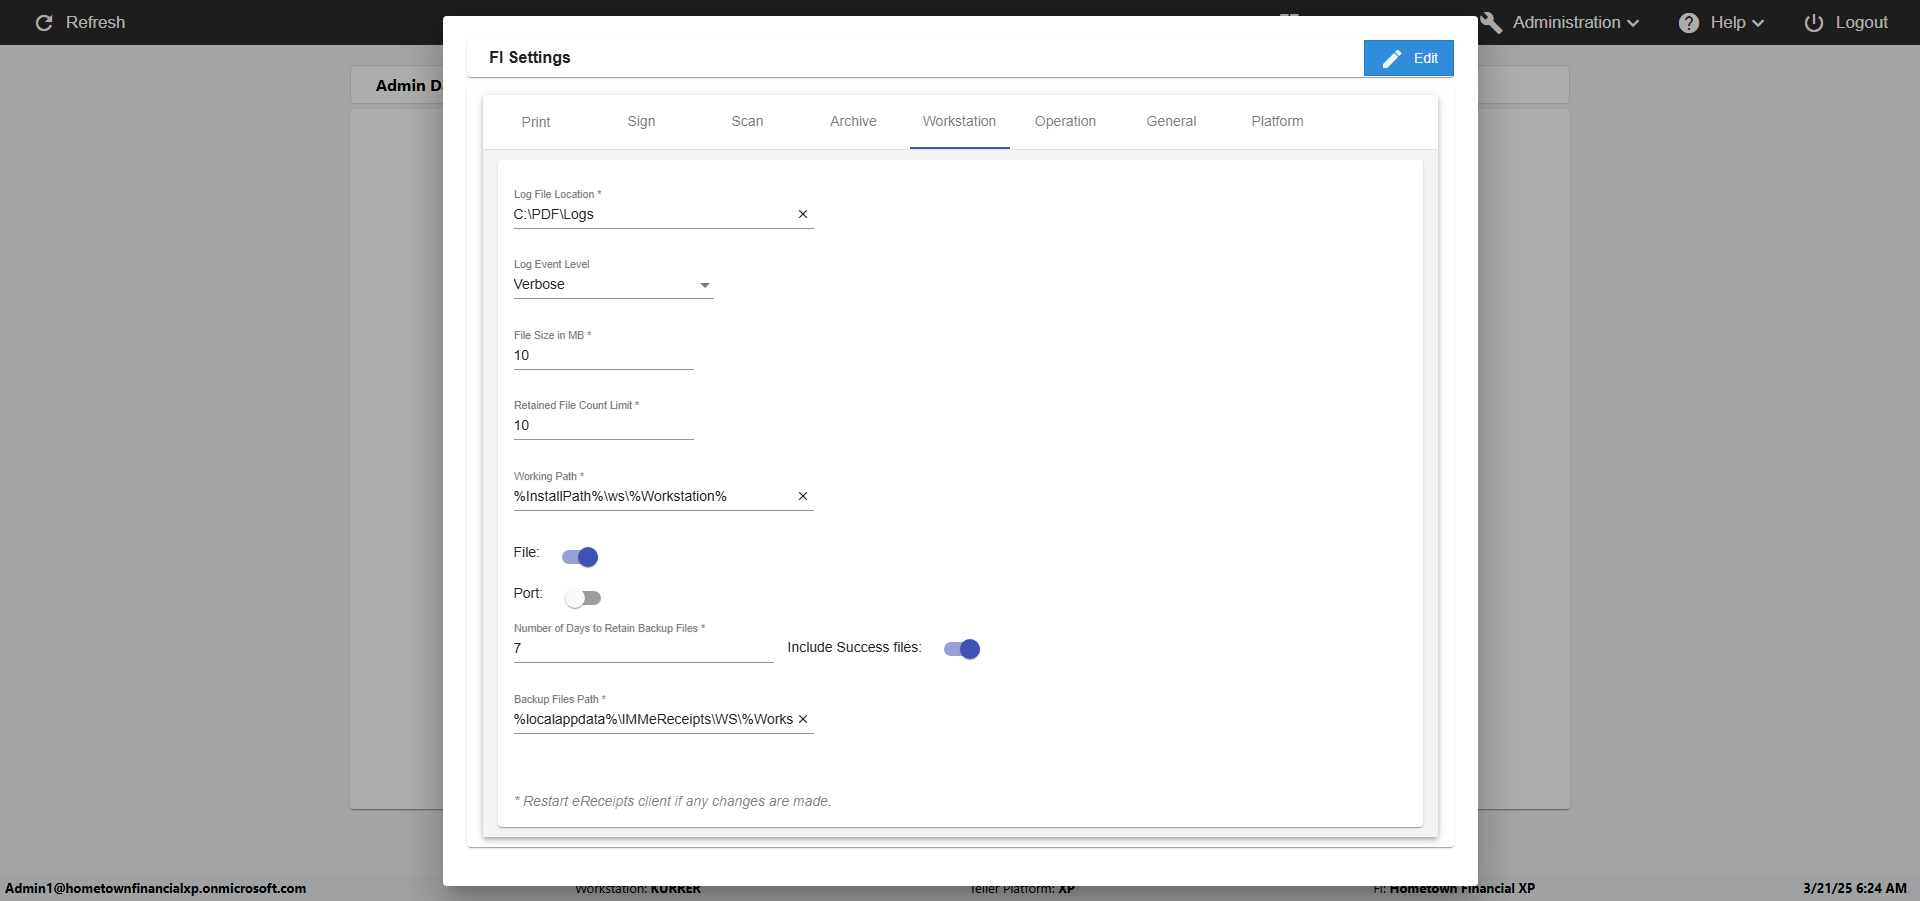Open the Administration menu label
This screenshot has height=901, width=1920.
[x=1566, y=22]
